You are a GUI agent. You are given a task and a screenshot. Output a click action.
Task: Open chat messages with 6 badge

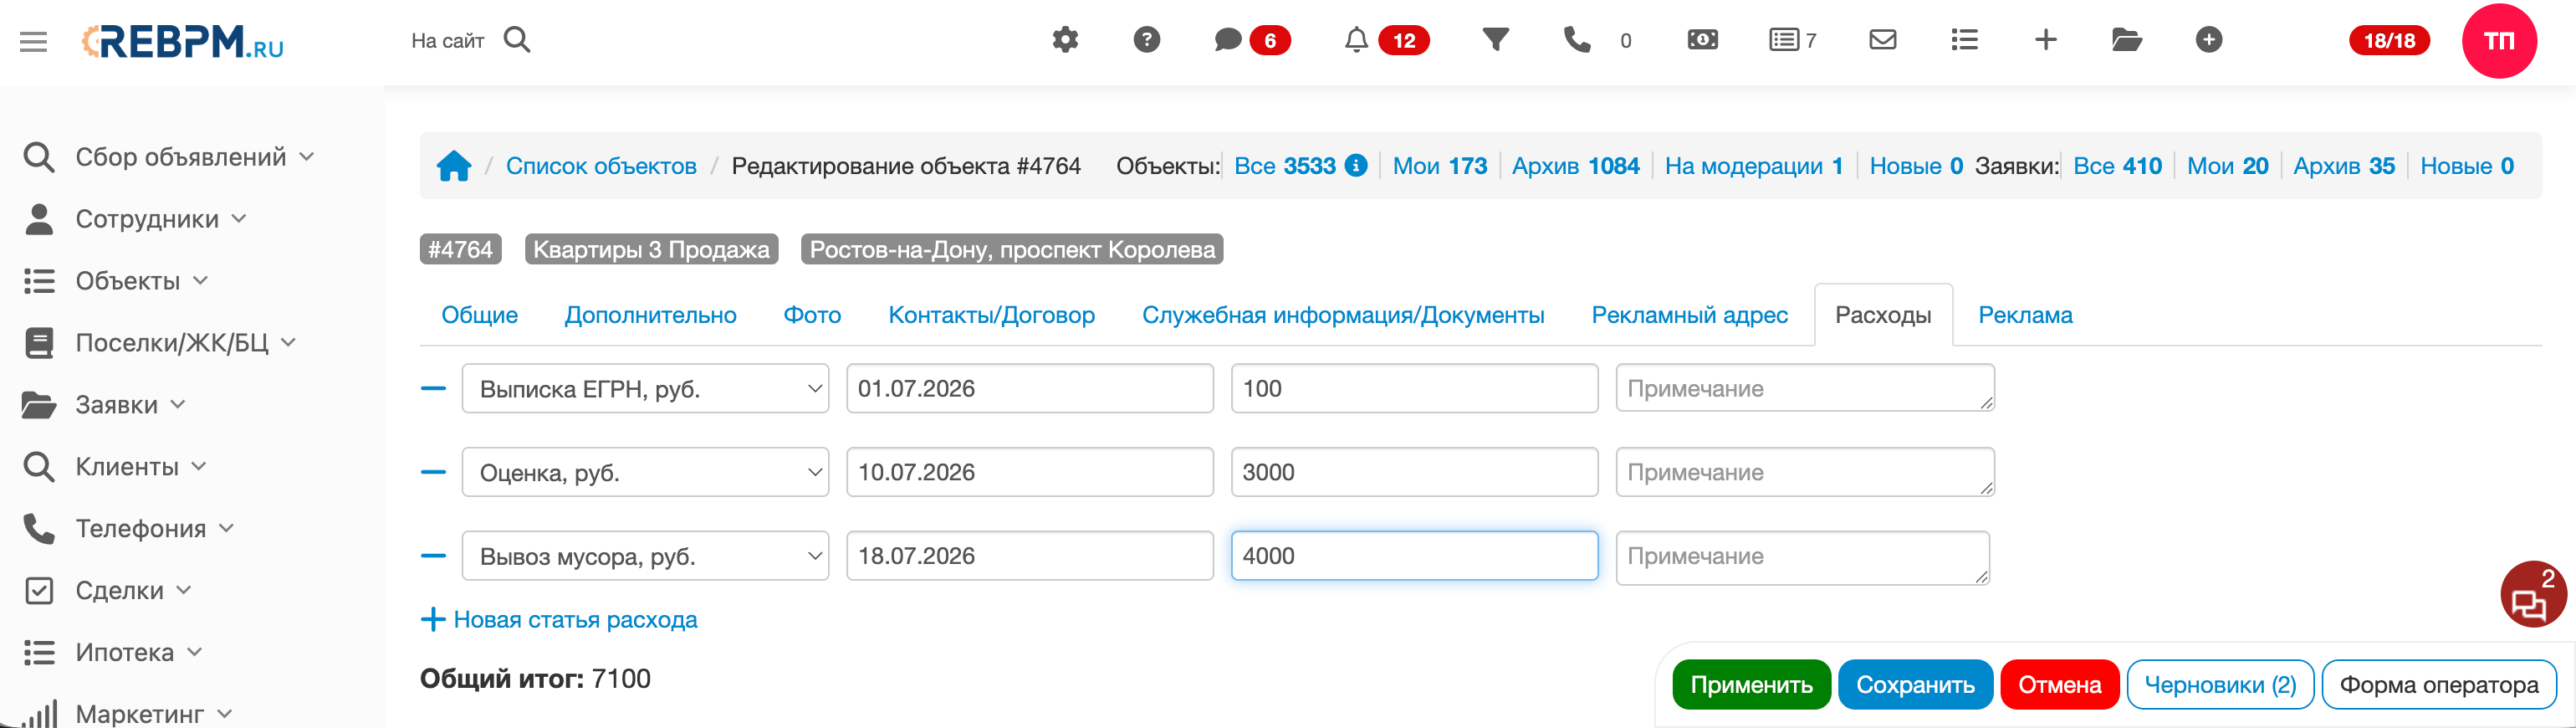pyautogui.click(x=1251, y=40)
